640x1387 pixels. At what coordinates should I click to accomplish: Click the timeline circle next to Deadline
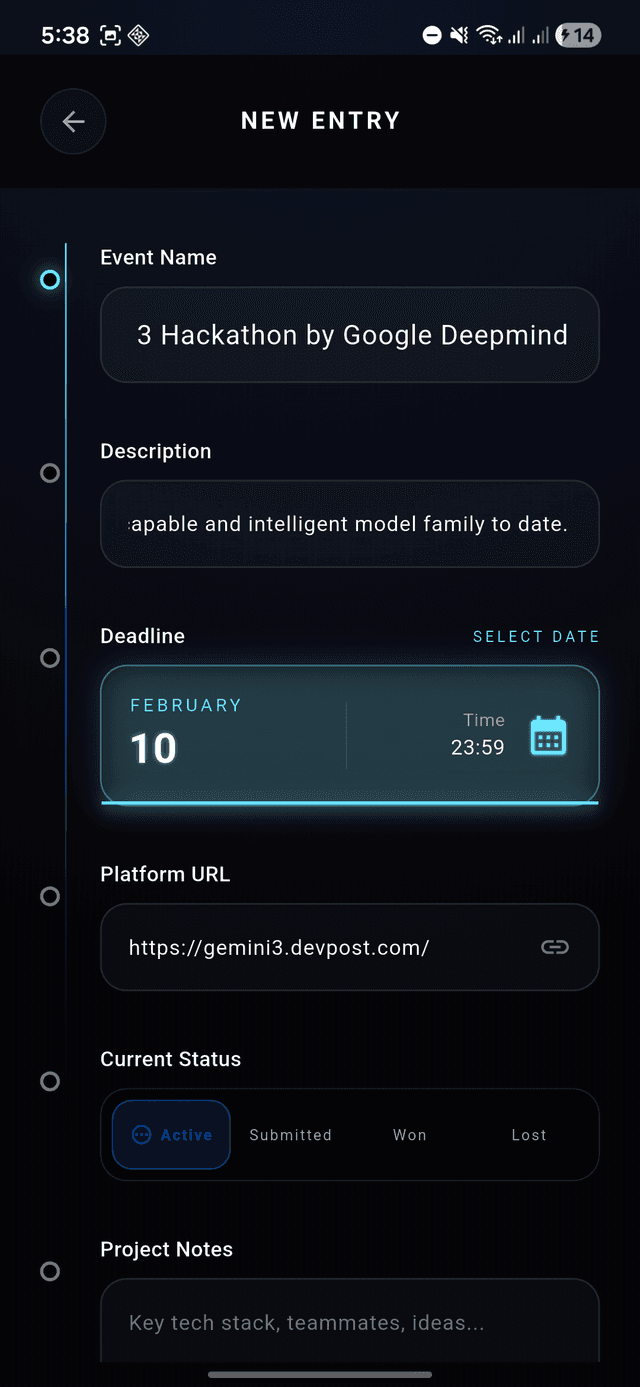coord(49,658)
